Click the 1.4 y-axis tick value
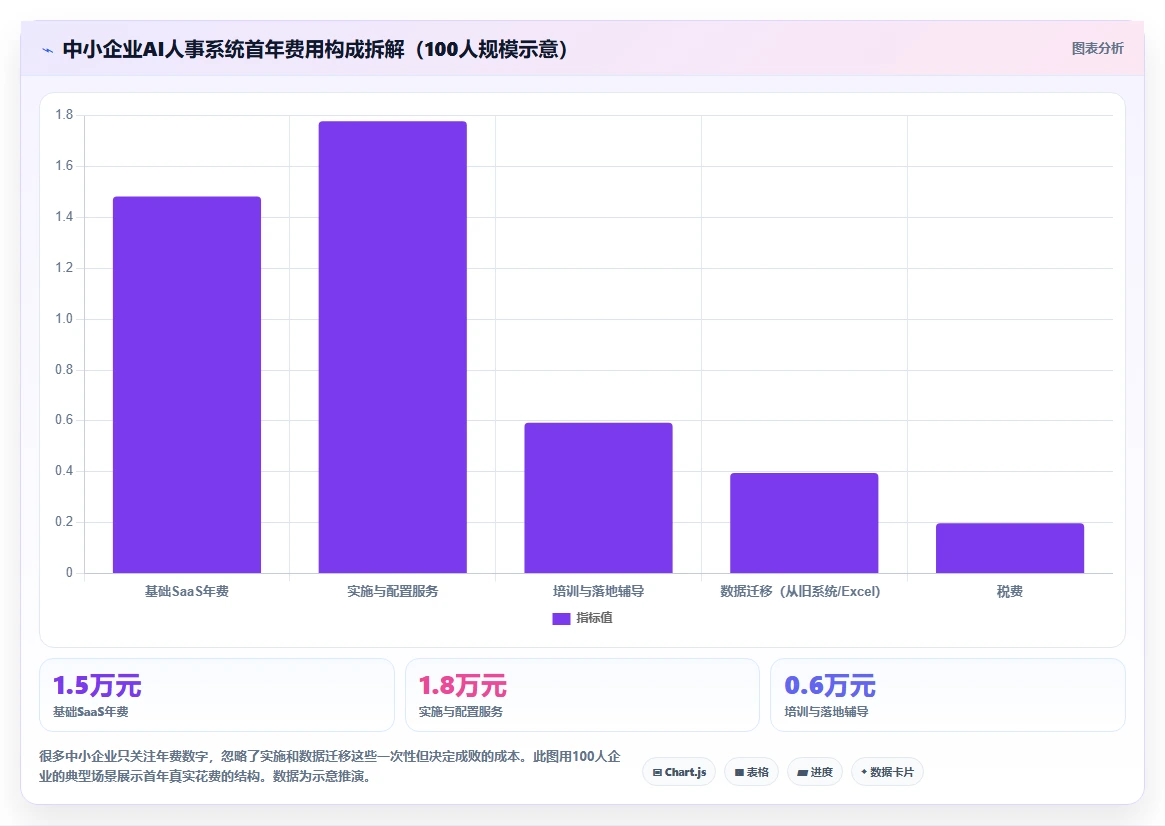Viewport: 1165px width, 826px height. point(64,217)
